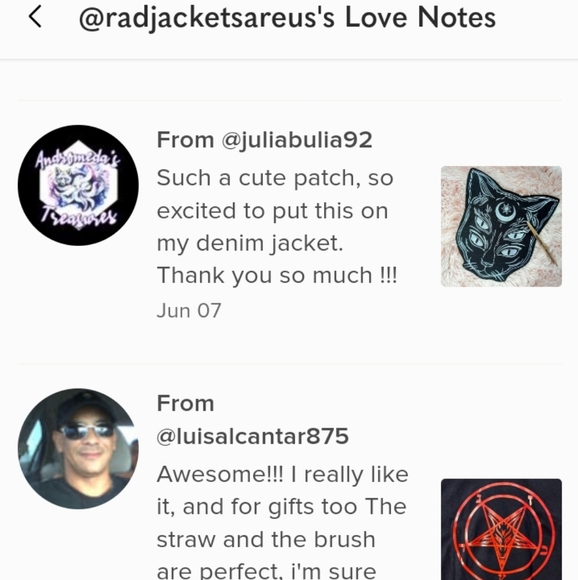Go back using the header arrow
The width and height of the screenshot is (578, 580).
click(35, 17)
